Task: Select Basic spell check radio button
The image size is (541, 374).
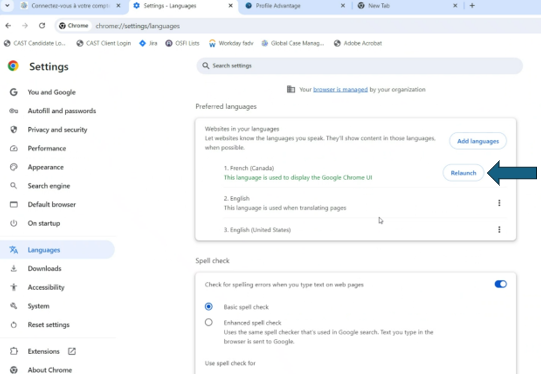Action: tap(208, 306)
